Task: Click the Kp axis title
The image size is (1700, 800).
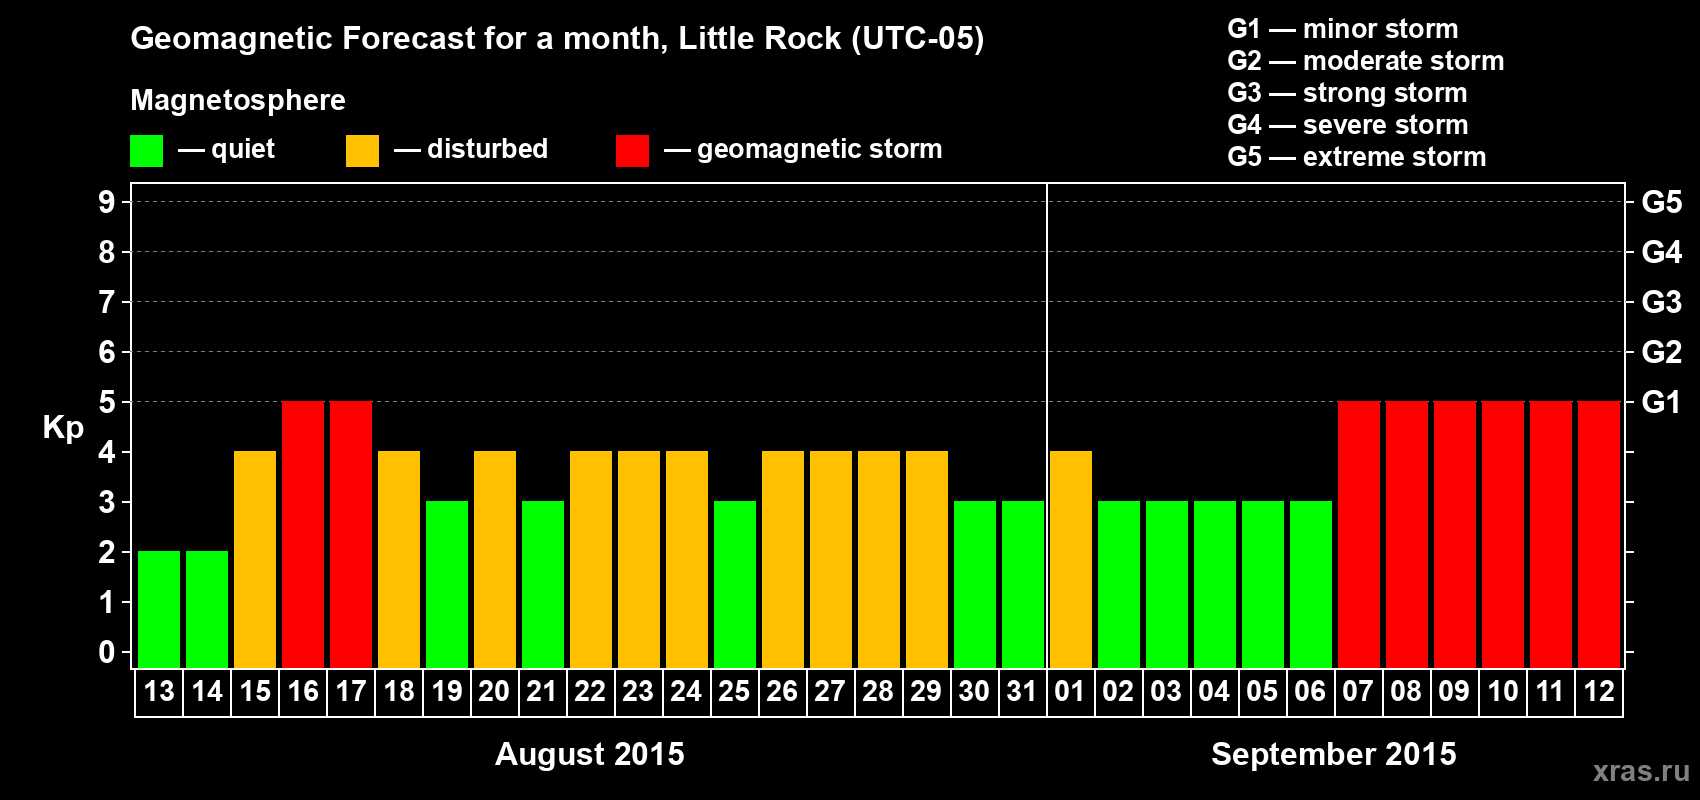Action: point(63,428)
